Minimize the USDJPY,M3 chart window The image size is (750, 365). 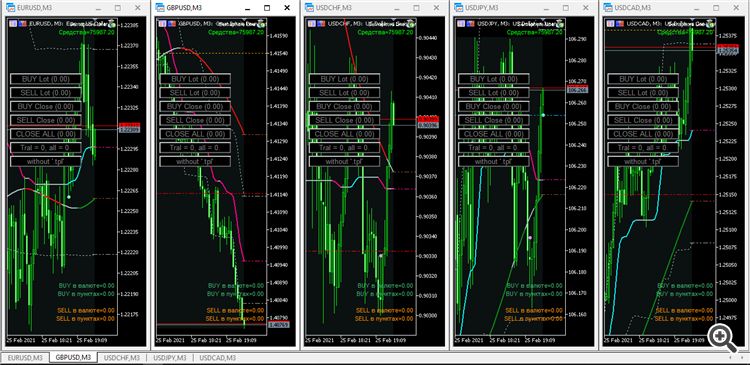[x=546, y=8]
